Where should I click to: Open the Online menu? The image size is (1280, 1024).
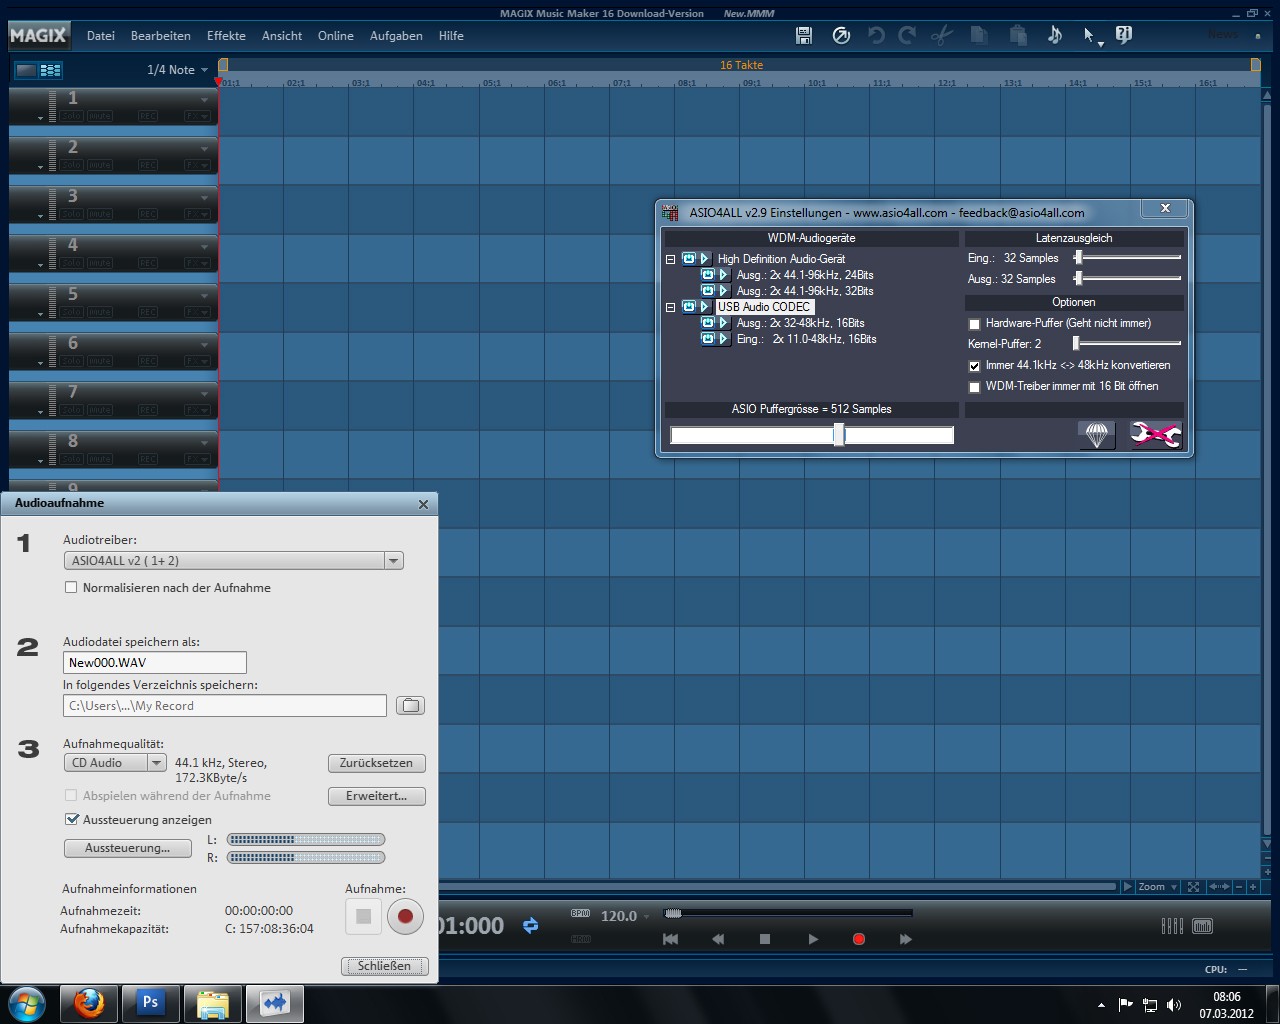click(x=336, y=35)
